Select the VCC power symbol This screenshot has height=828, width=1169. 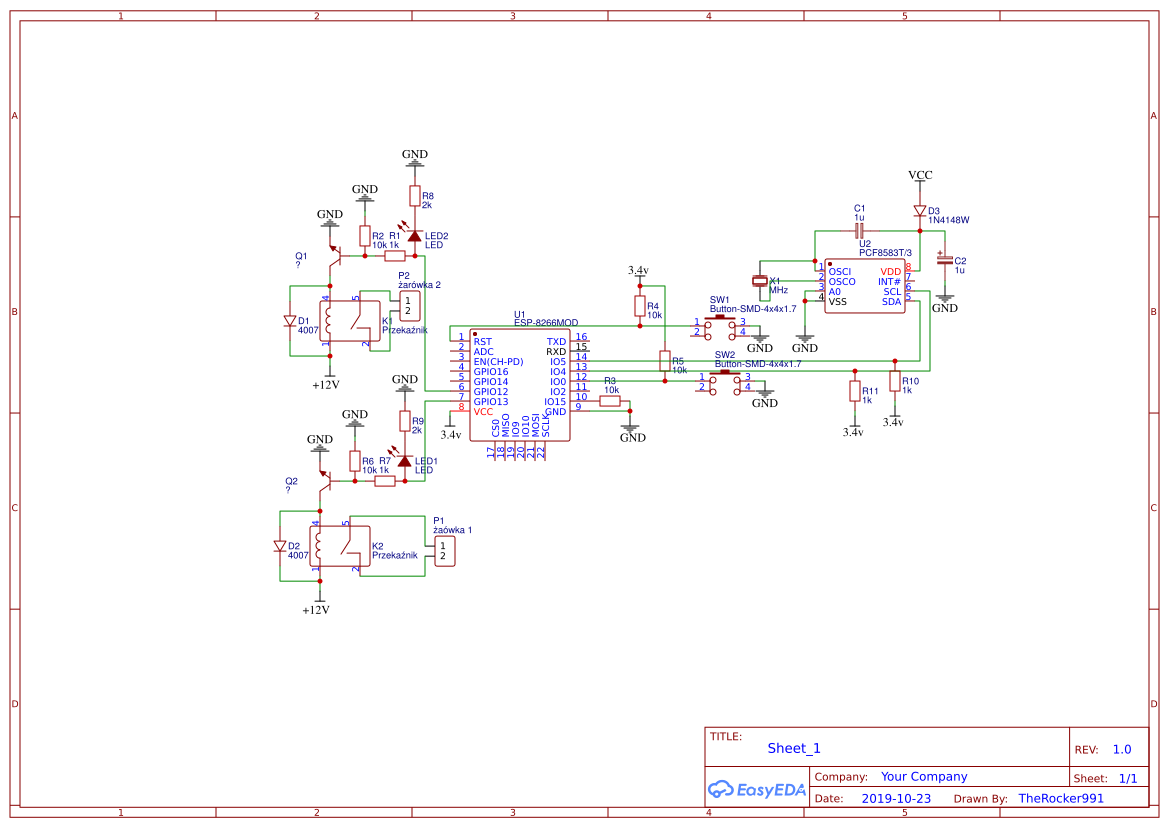click(919, 175)
